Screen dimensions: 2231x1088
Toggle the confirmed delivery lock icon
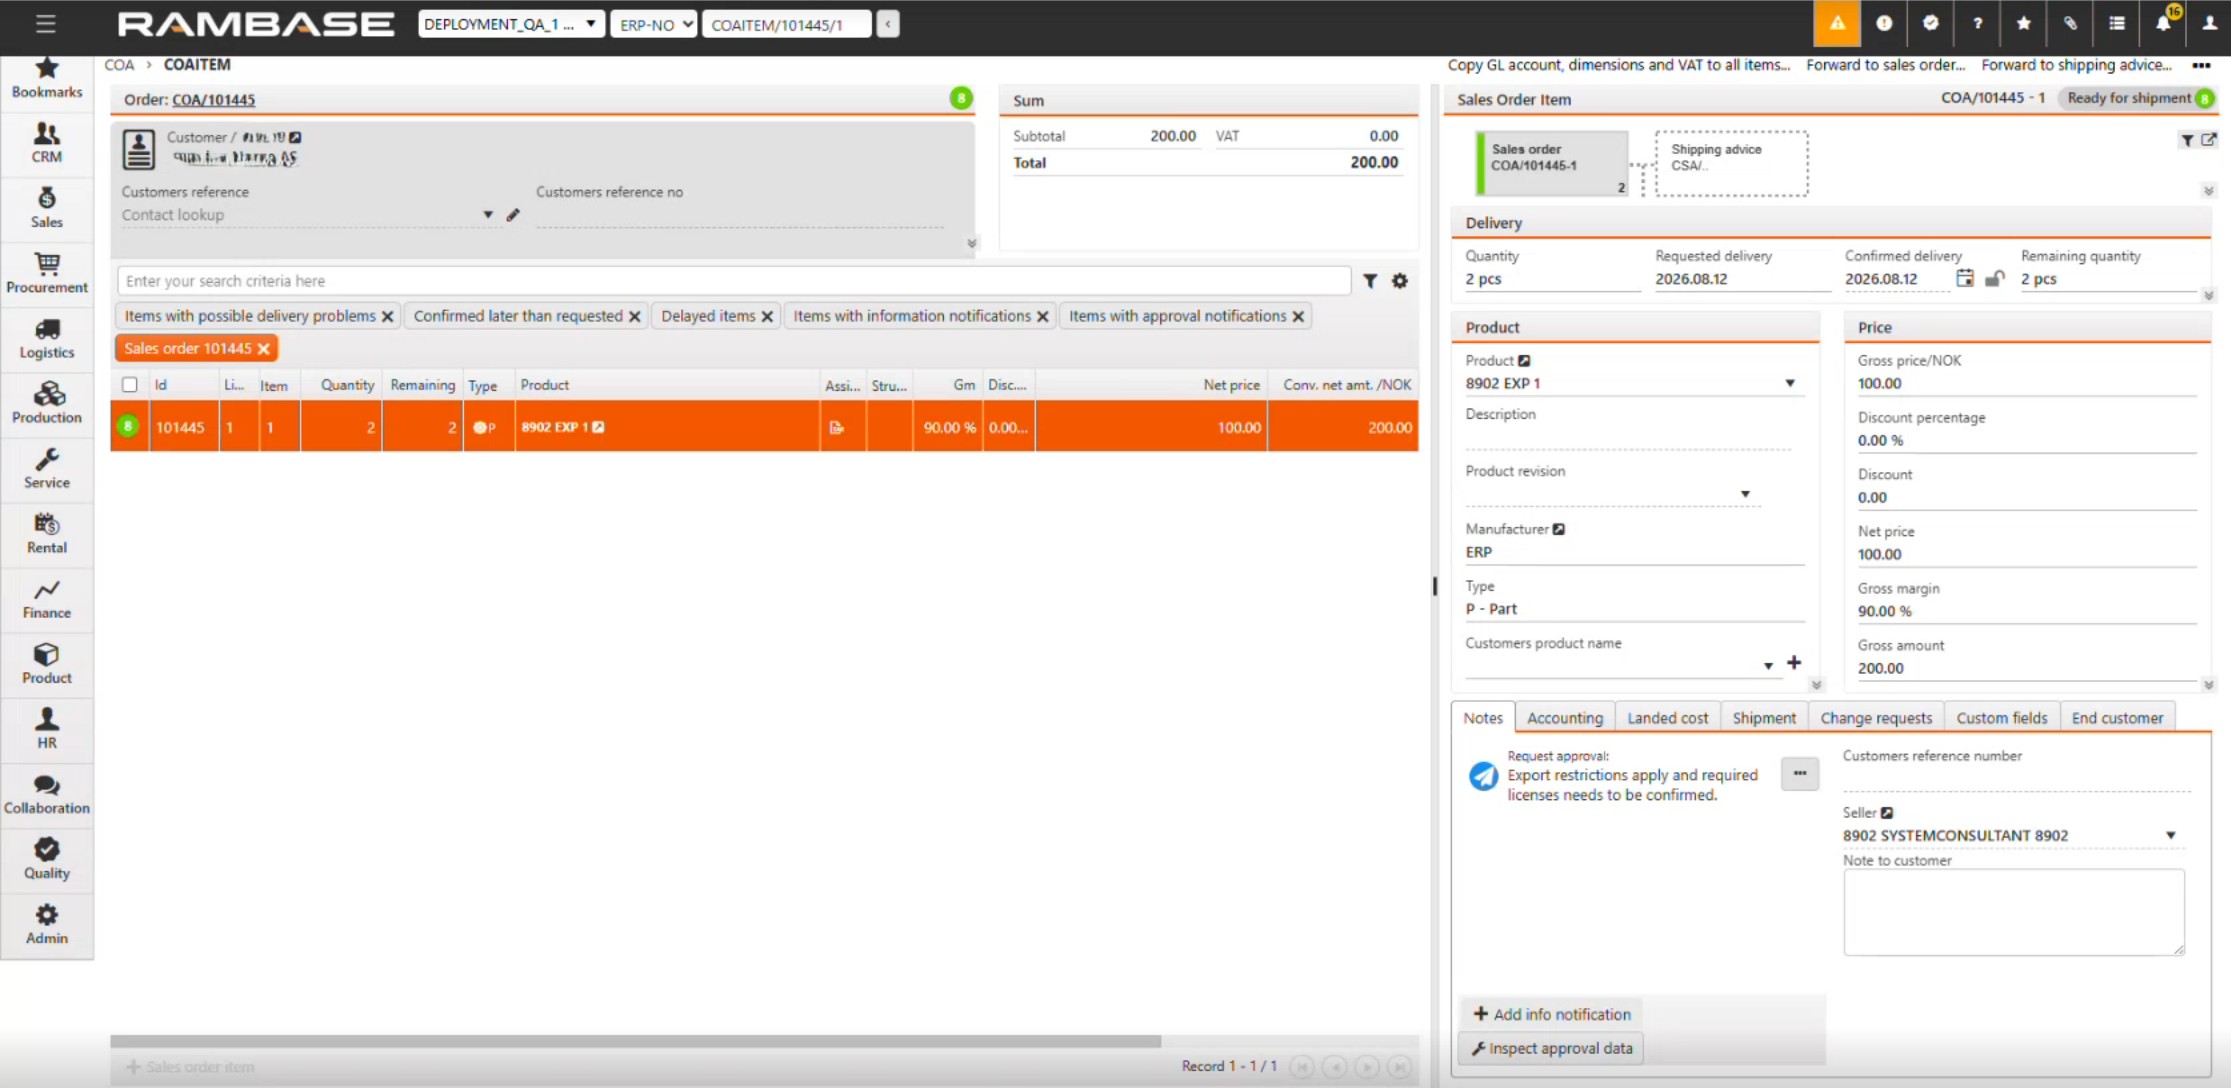click(x=1995, y=278)
